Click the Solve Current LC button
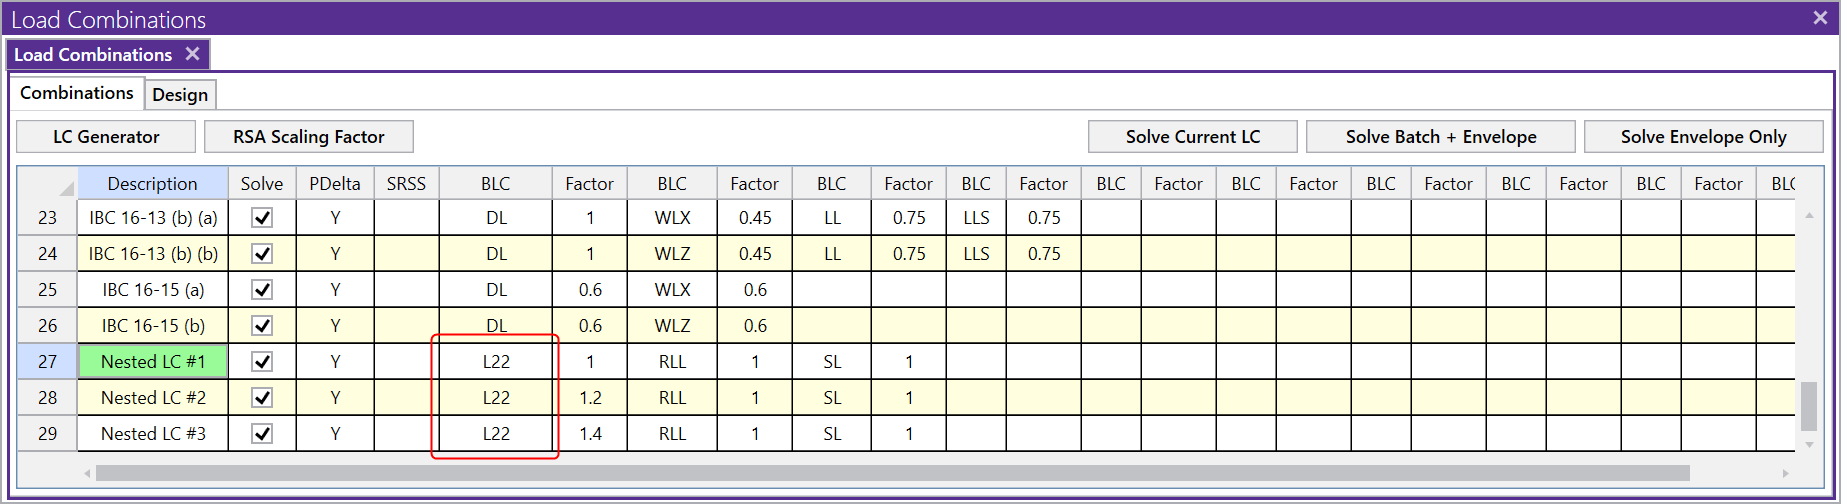The width and height of the screenshot is (1841, 504). click(1192, 137)
